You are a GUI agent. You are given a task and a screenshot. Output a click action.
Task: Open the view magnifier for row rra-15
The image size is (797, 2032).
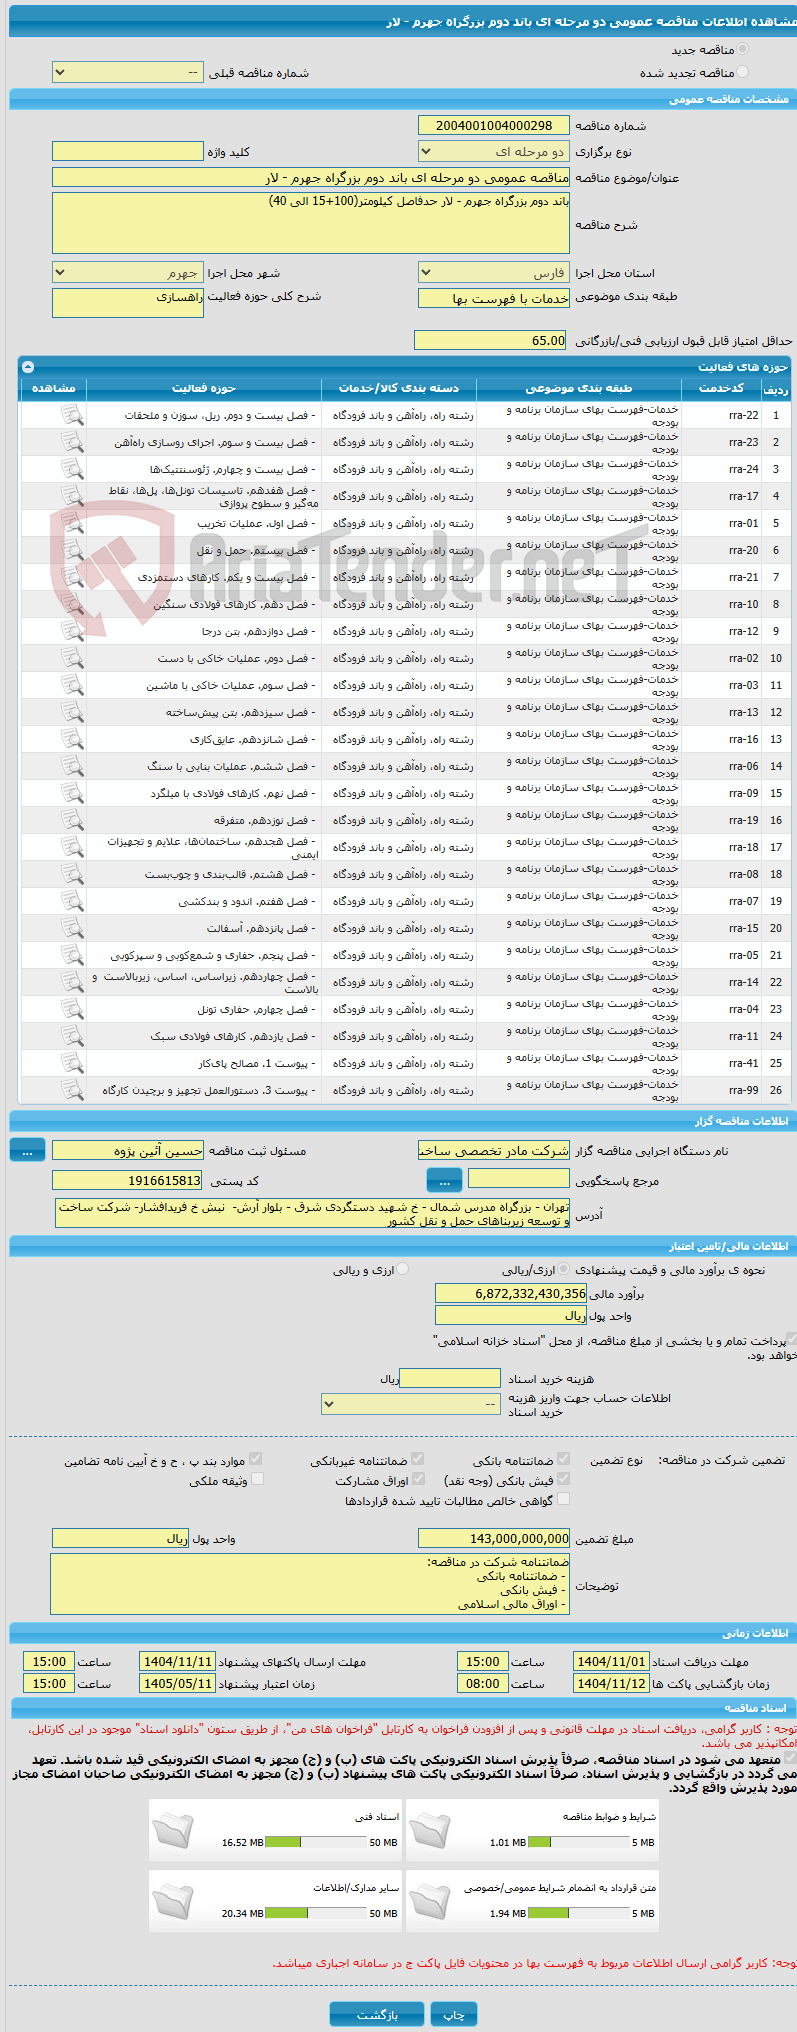72,928
